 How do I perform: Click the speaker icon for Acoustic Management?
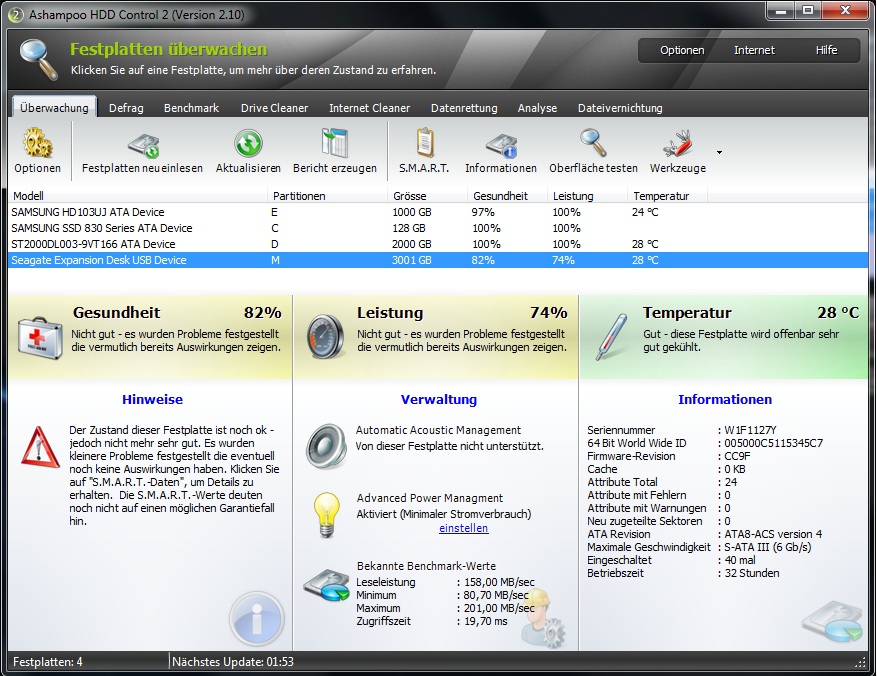point(326,446)
